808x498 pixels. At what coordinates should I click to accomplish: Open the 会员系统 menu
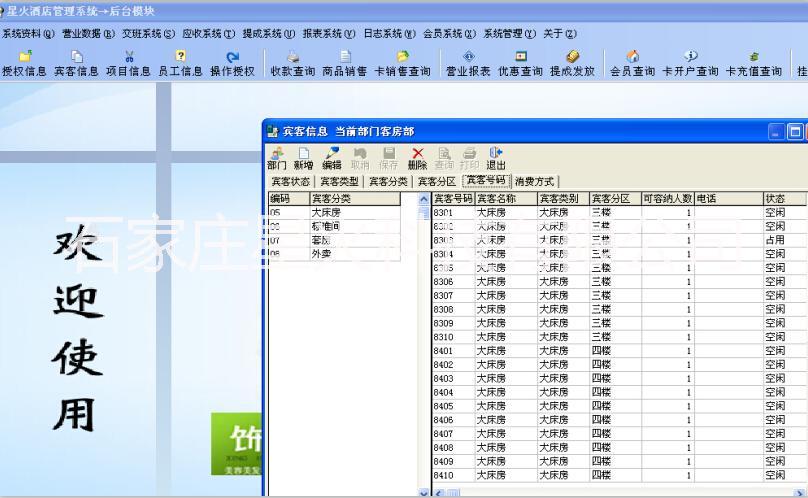(x=449, y=34)
